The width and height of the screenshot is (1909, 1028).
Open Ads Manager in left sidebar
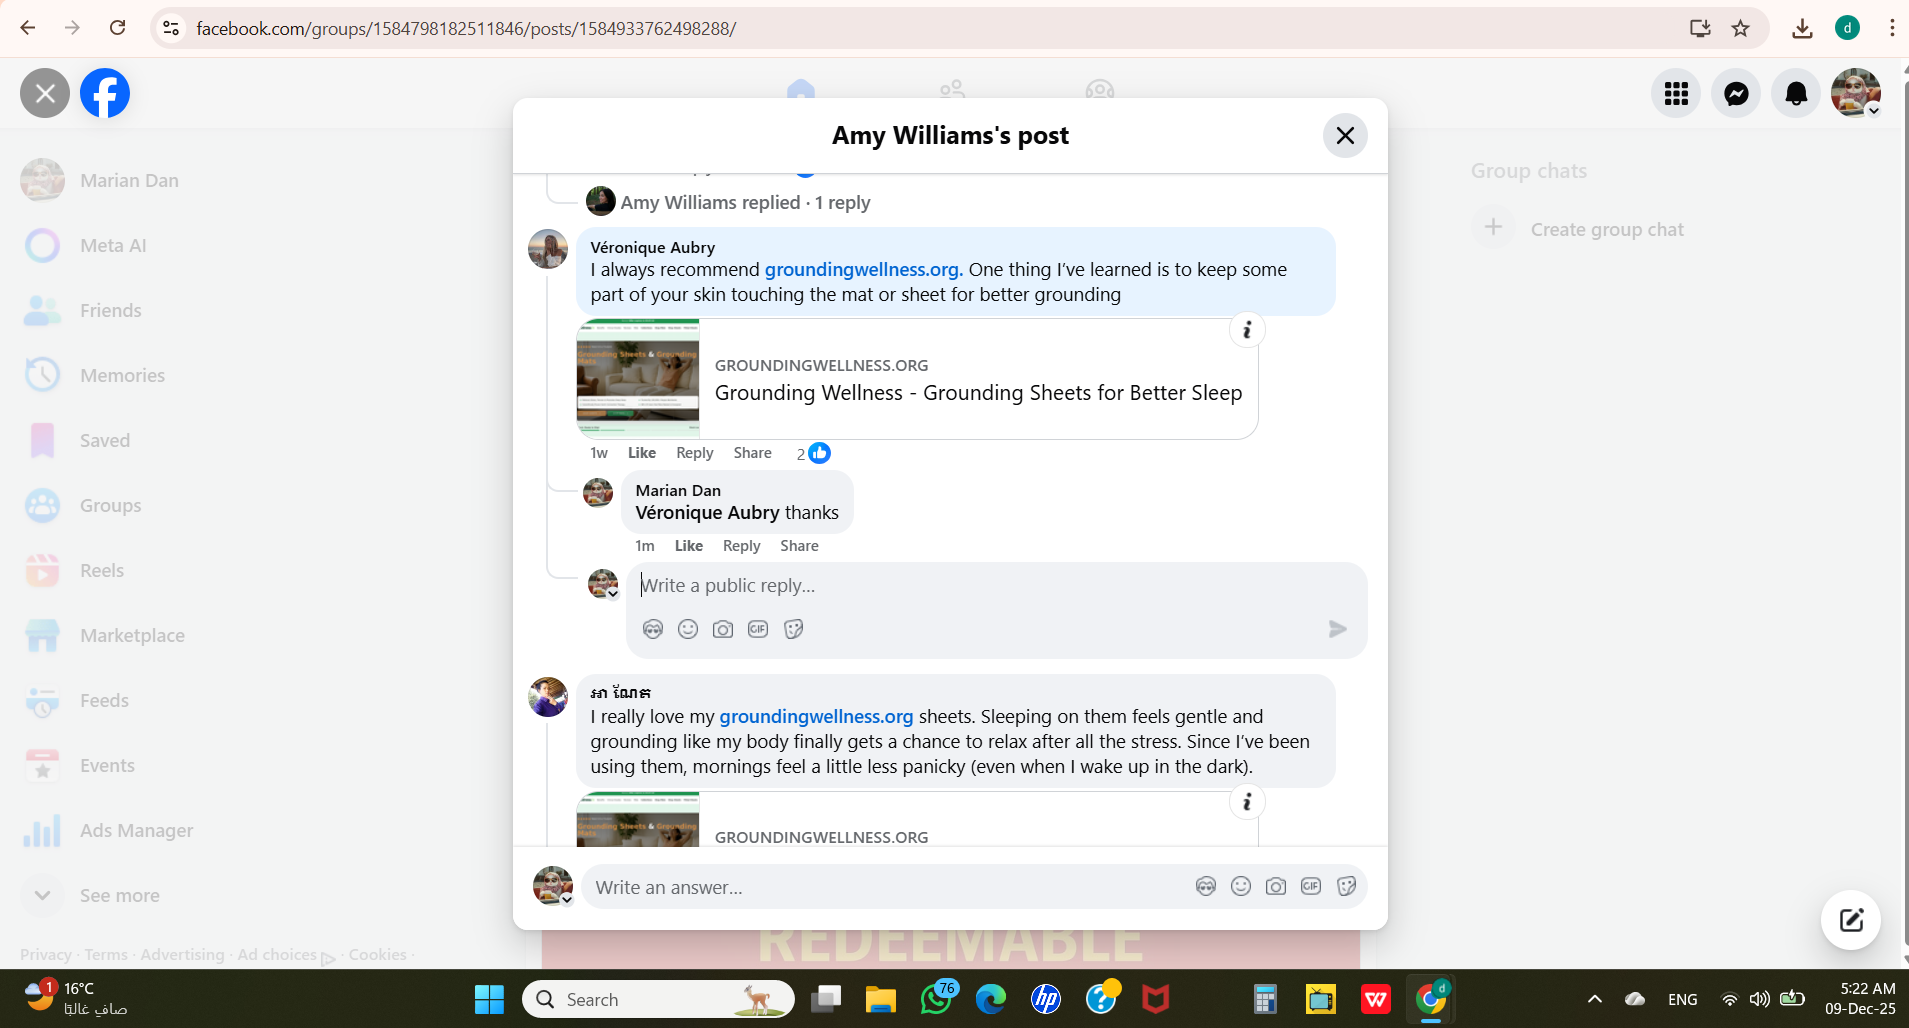tap(136, 830)
